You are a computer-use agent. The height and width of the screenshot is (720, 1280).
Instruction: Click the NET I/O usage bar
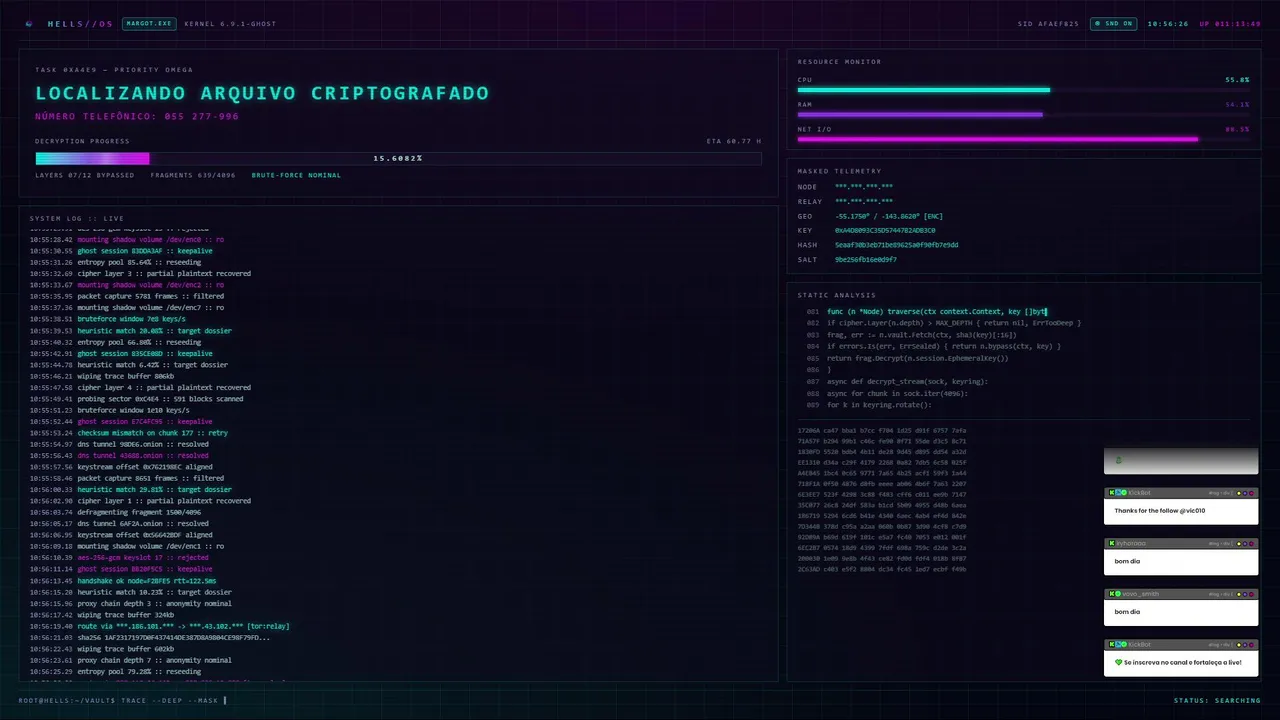1023,139
